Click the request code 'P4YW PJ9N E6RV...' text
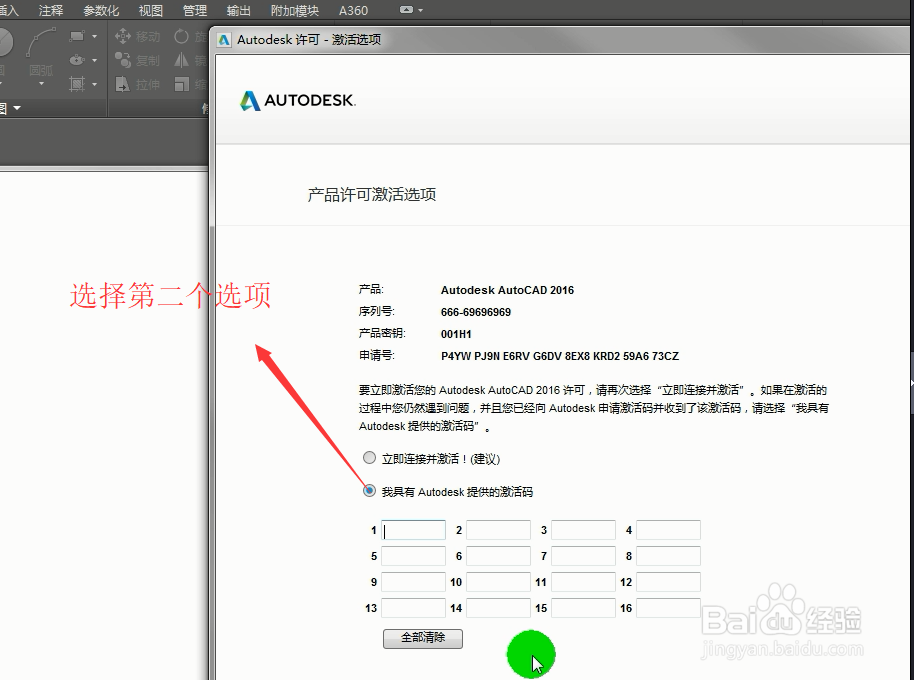The height and width of the screenshot is (680, 914). point(560,356)
